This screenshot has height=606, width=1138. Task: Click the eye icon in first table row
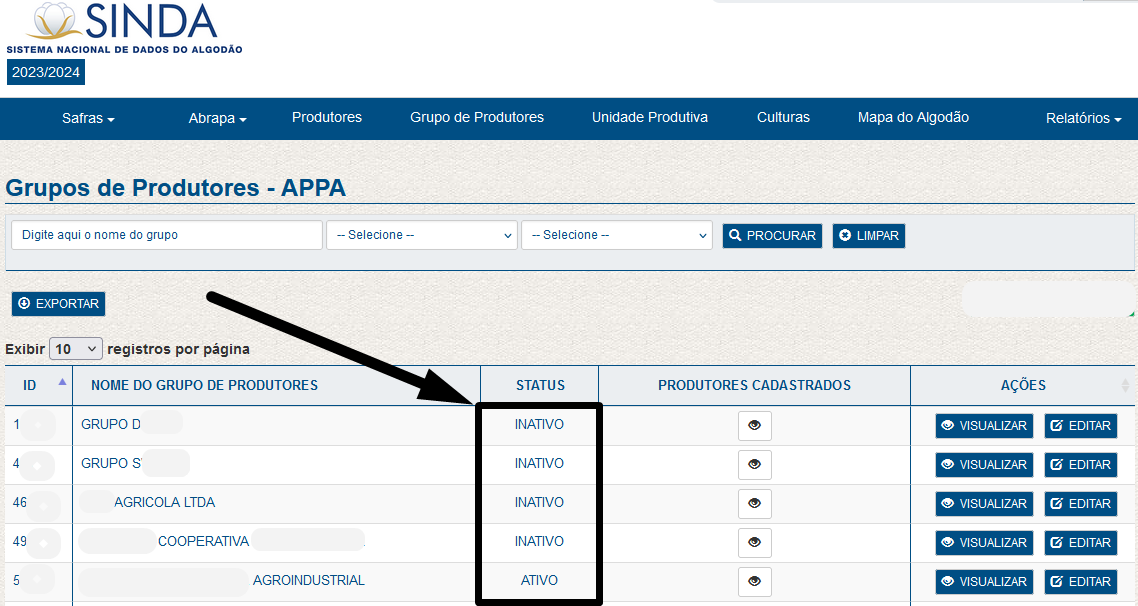click(x=755, y=426)
